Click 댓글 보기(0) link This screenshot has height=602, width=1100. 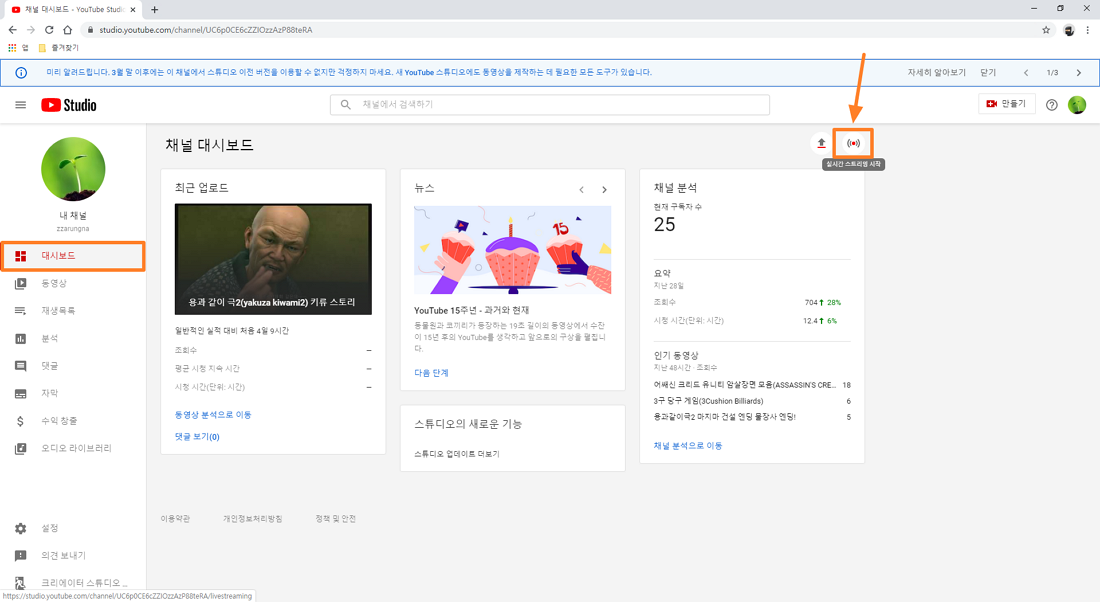[x=197, y=436]
